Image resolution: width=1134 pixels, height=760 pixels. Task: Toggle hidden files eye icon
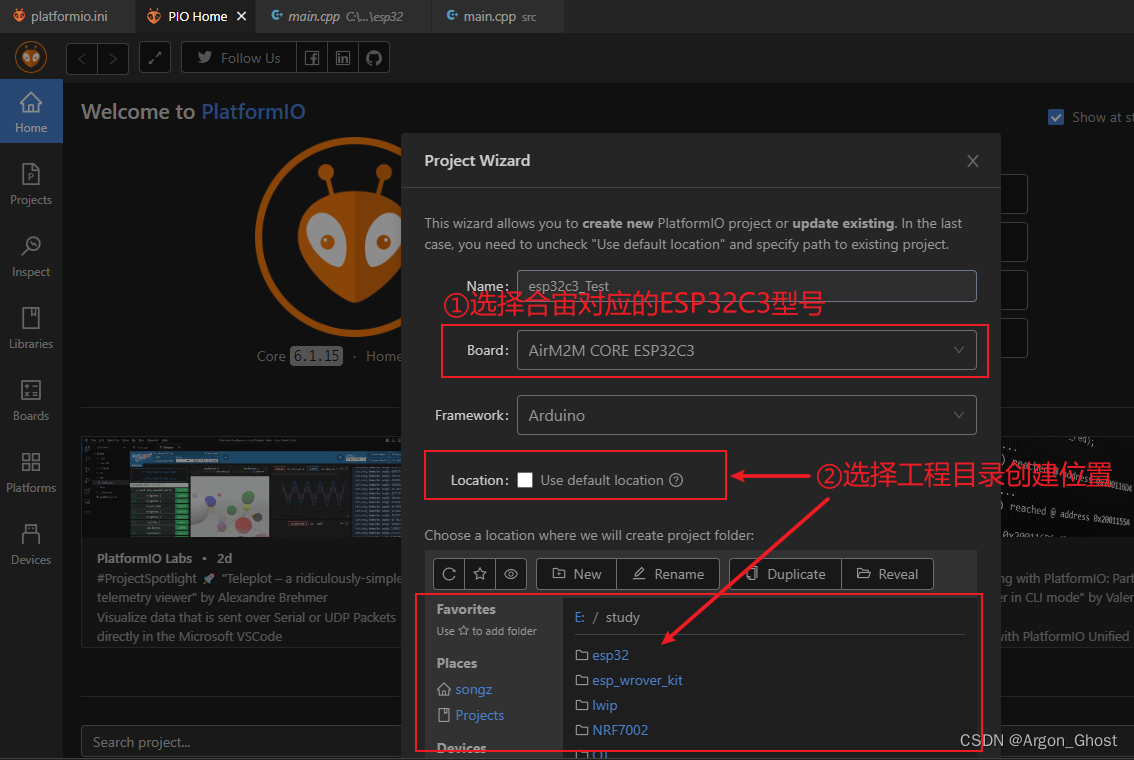(511, 573)
